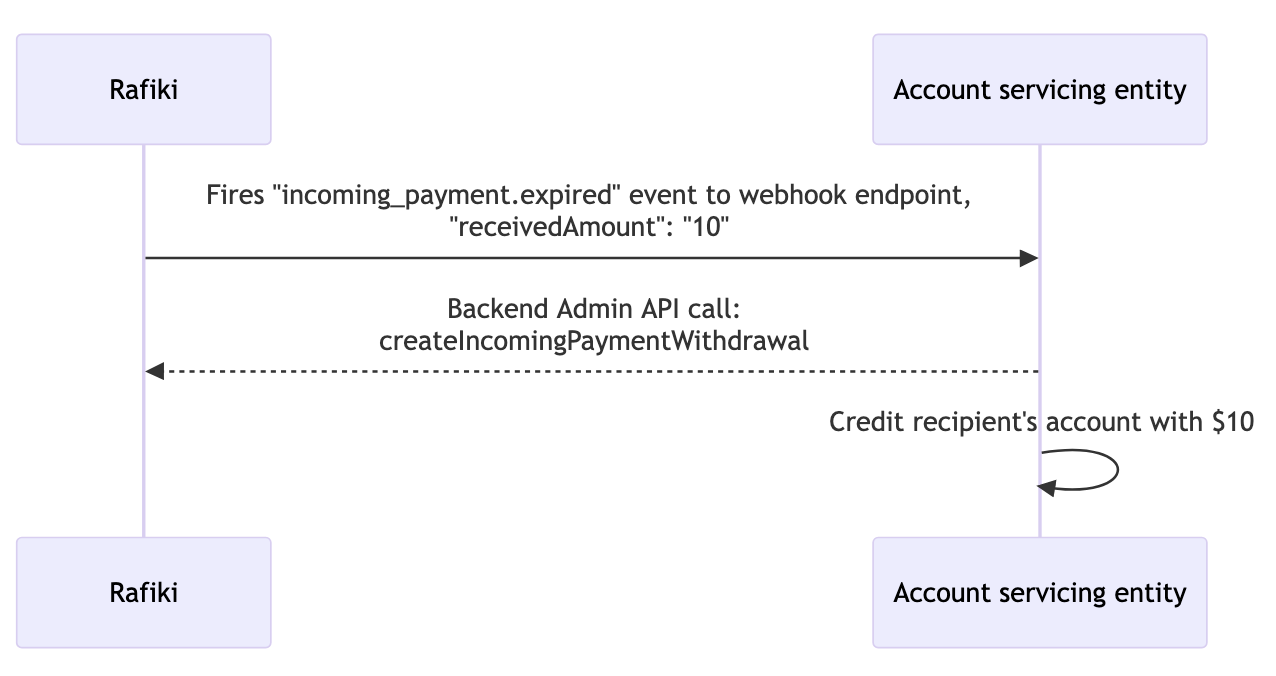The height and width of the screenshot is (676, 1276).
Task: Click the solid arrowhead at Account servicing entity
Action: 1029,259
